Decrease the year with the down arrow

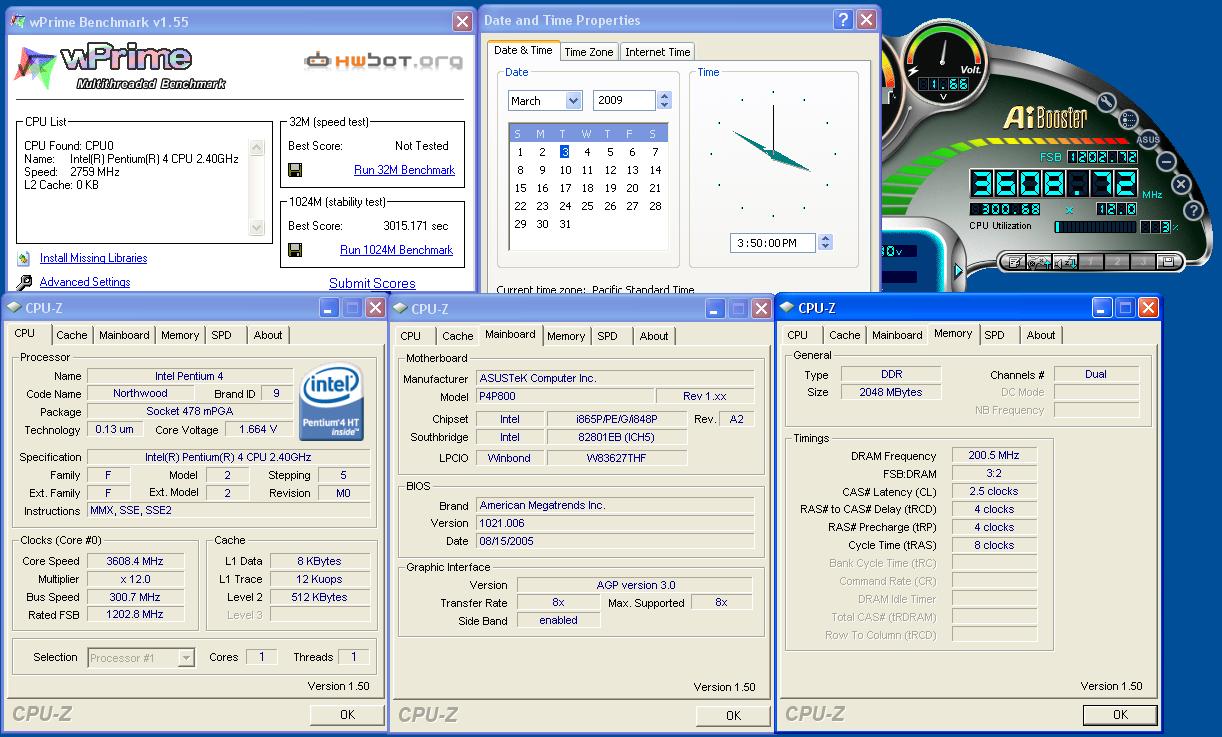[665, 105]
